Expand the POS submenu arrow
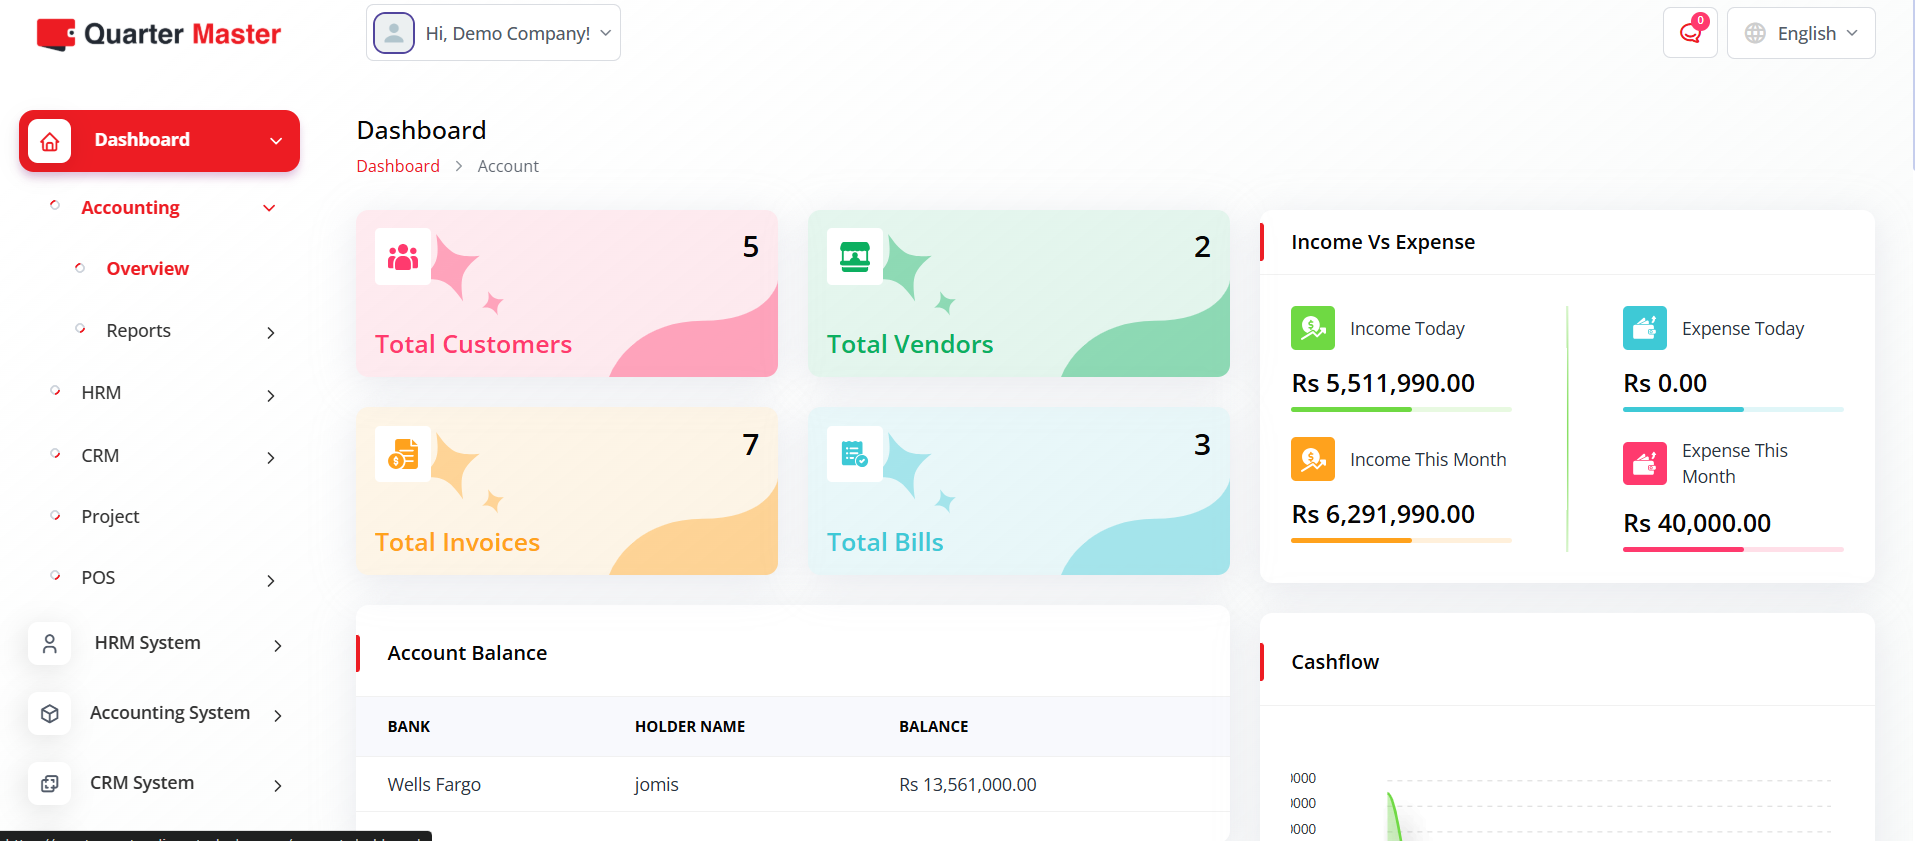This screenshot has height=841, width=1915. (x=271, y=580)
